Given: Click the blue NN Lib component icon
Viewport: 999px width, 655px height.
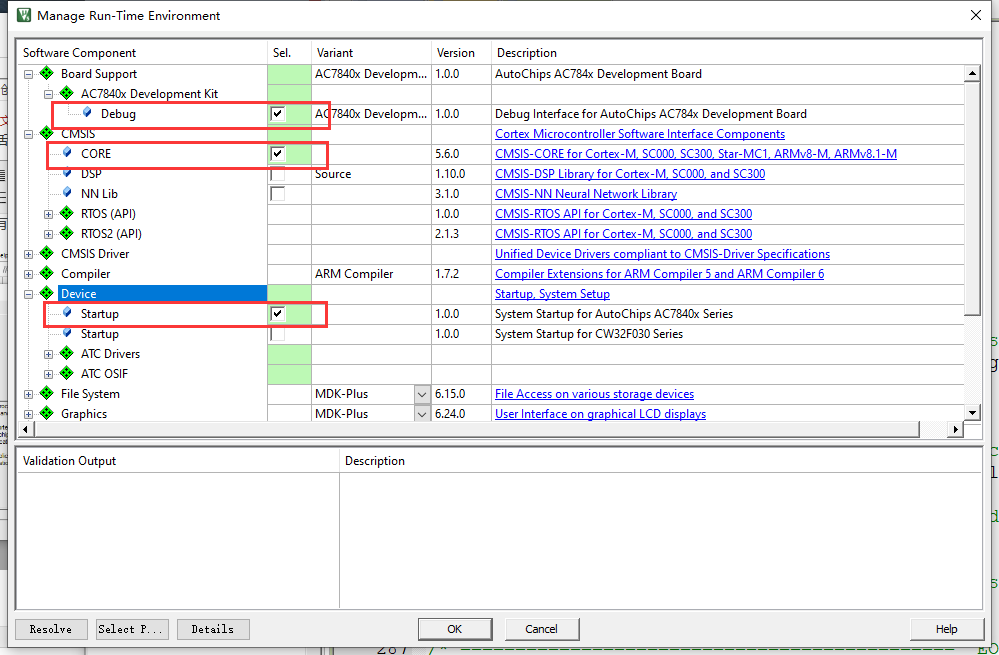Looking at the screenshot, I should [x=67, y=192].
